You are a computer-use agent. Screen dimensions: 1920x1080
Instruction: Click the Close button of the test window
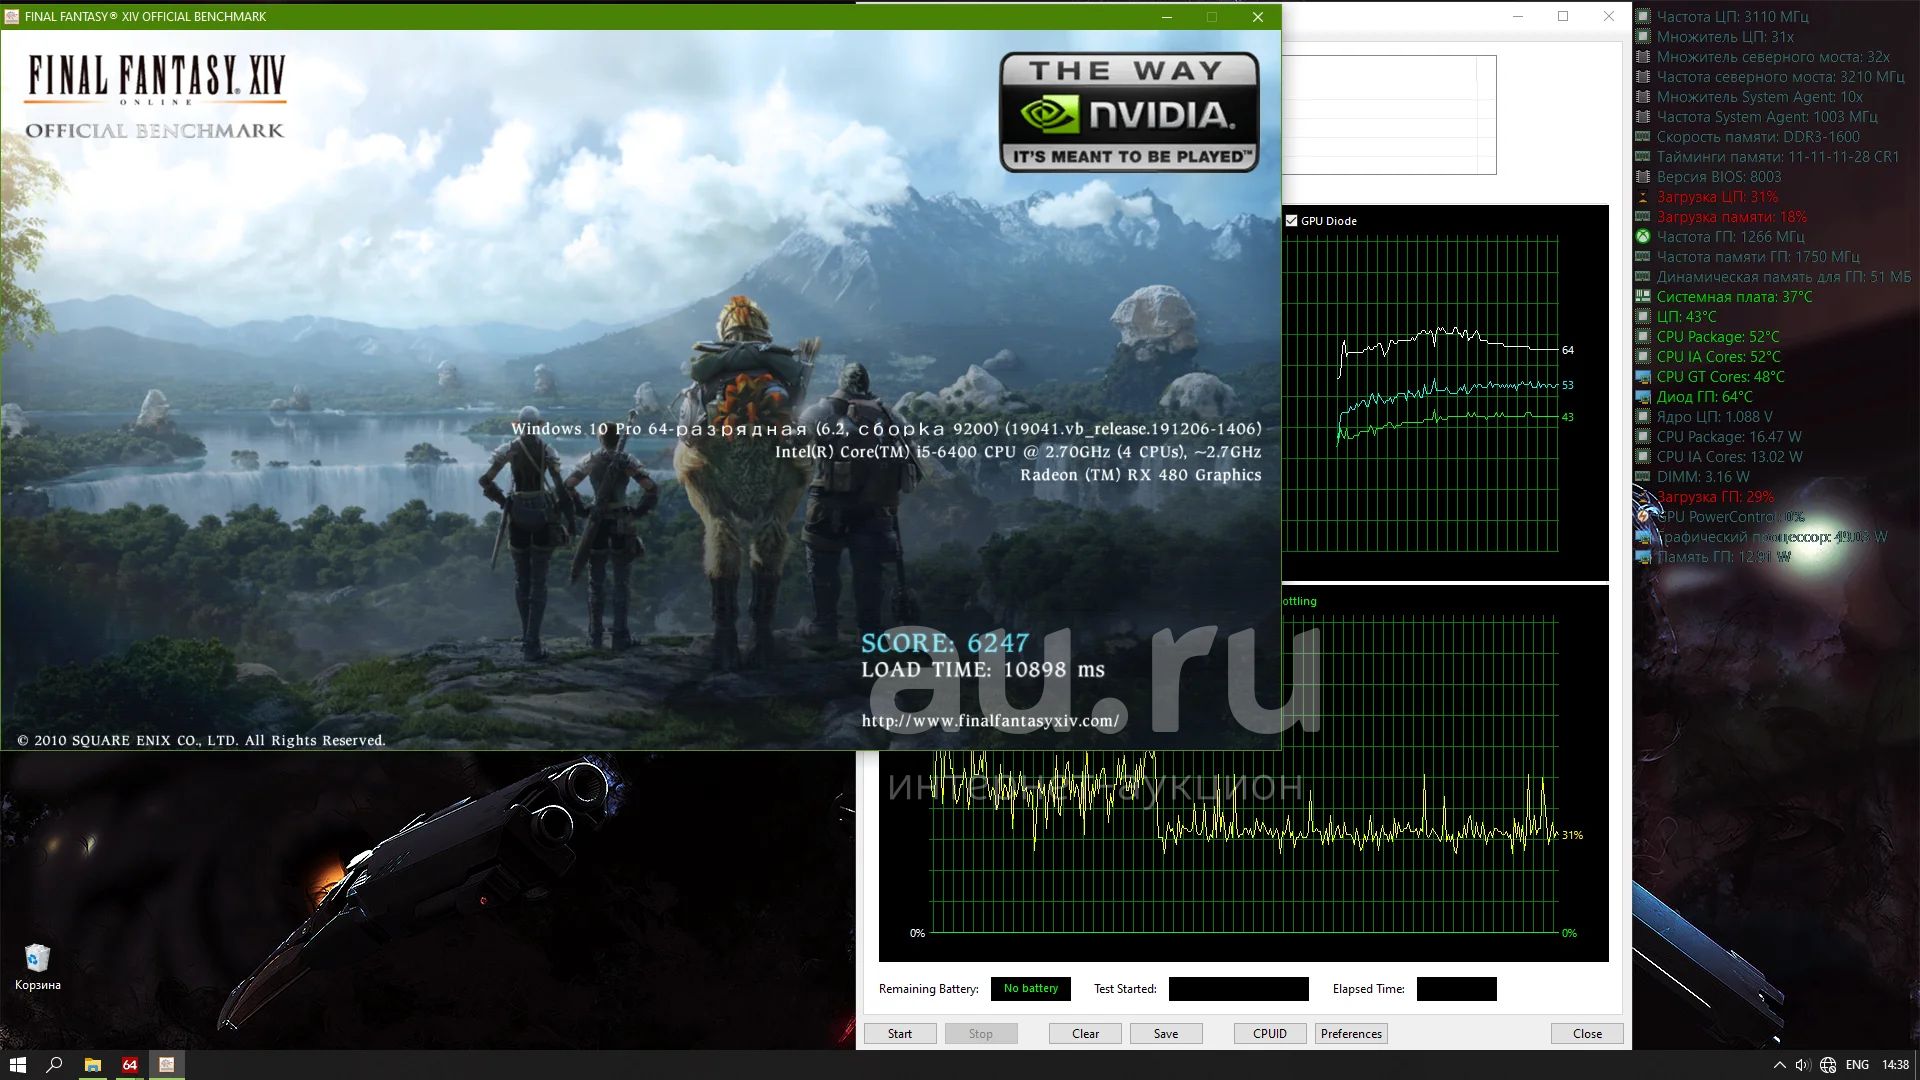[1587, 1034]
